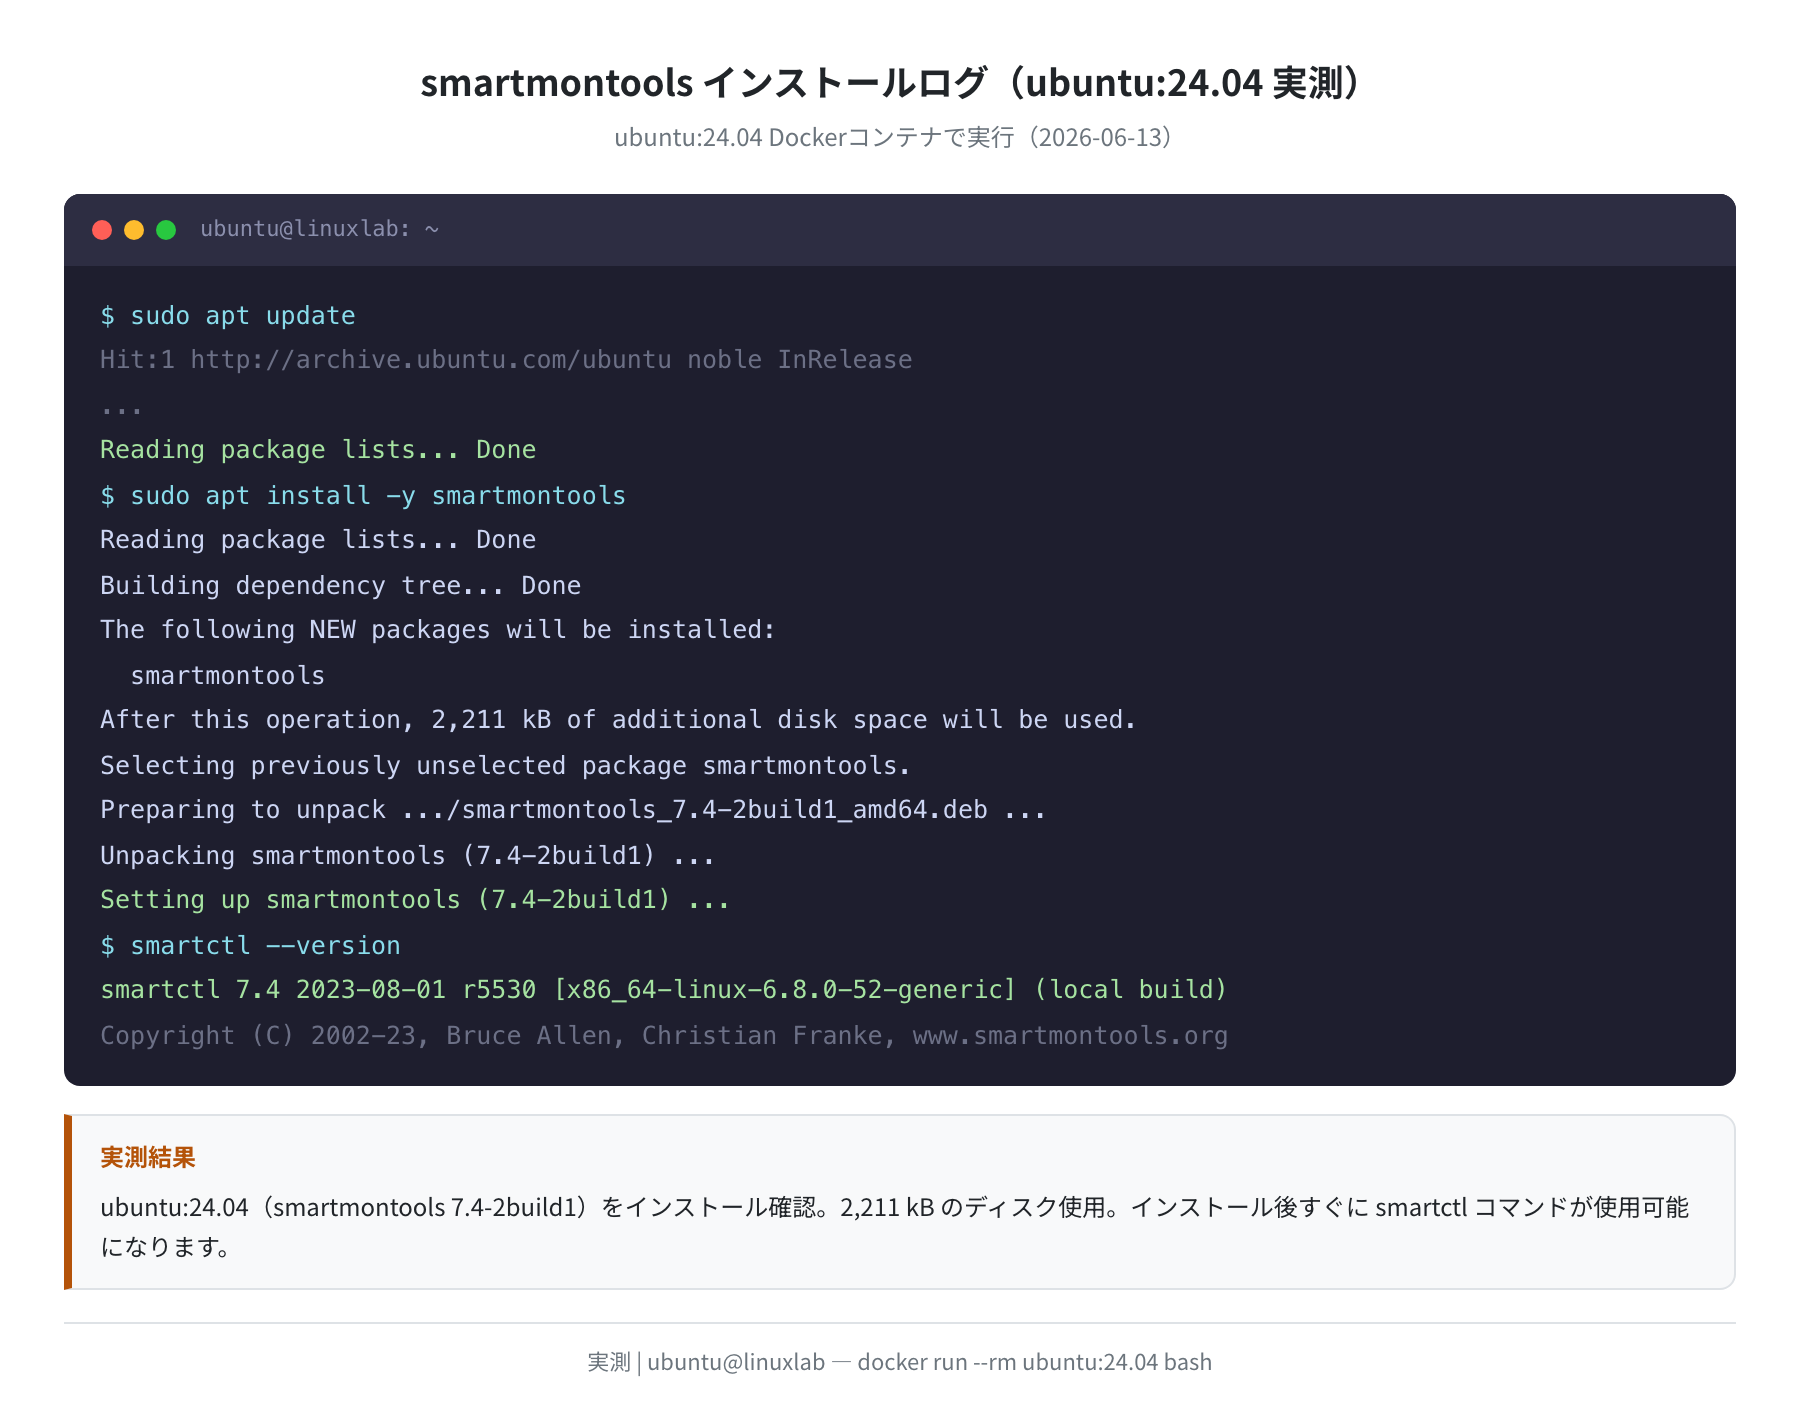Click the yellow minimize dot in terminal header

(134, 230)
